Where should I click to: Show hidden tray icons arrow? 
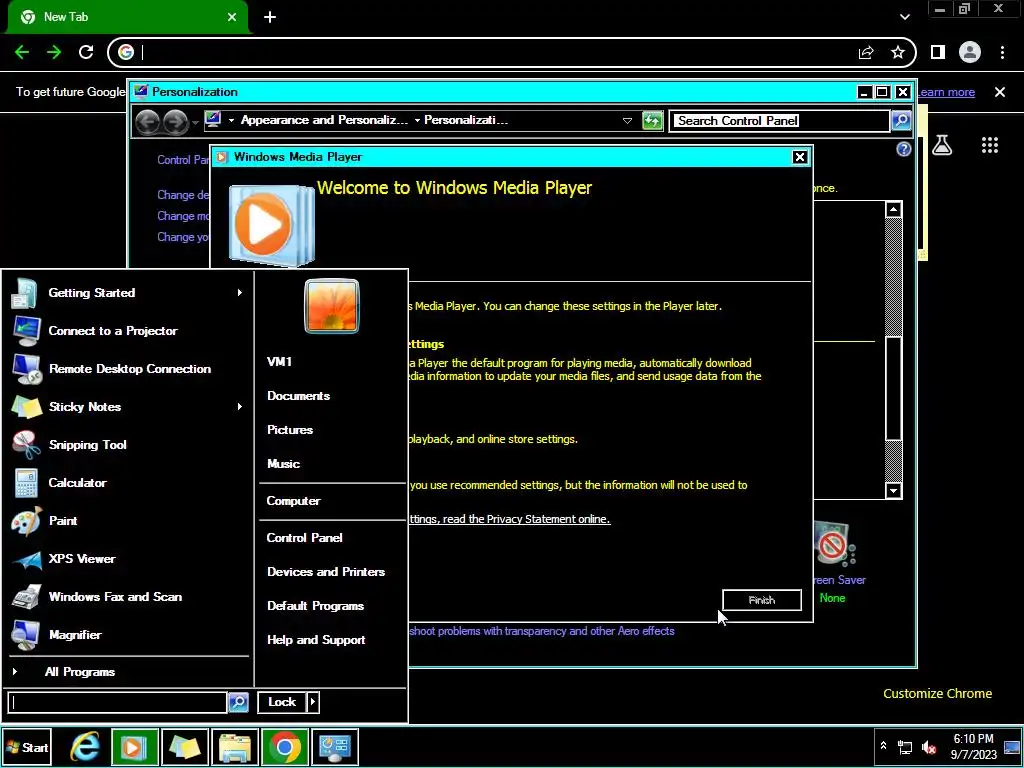(883, 746)
